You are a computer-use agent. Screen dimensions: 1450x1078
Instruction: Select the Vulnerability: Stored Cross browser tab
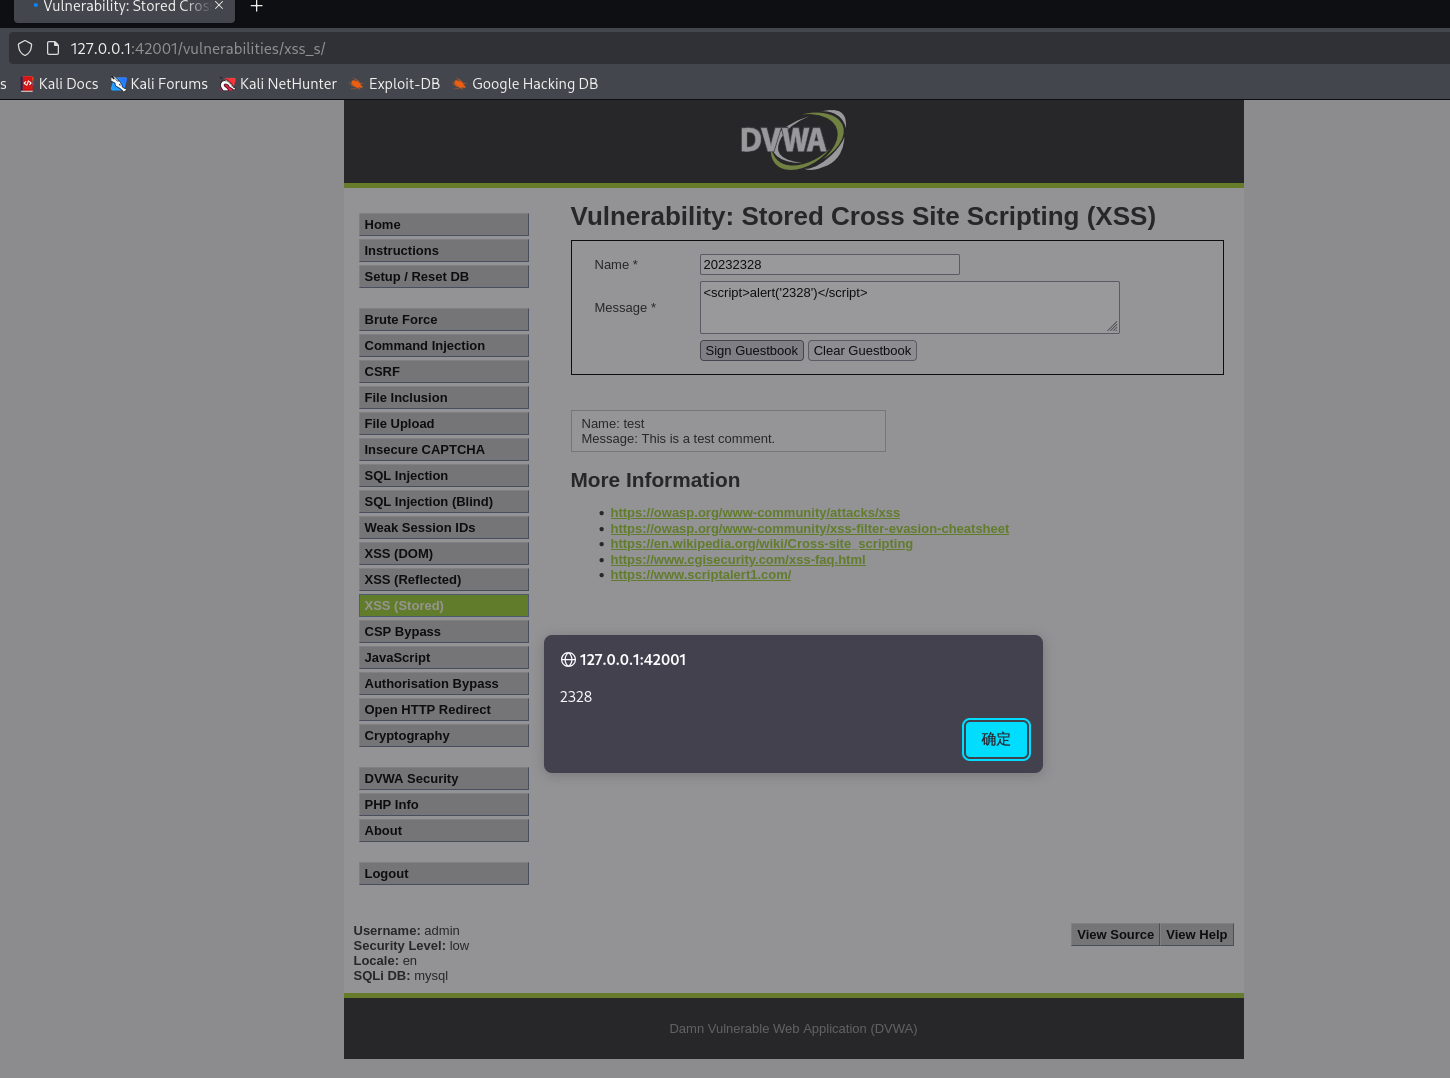[124, 8]
